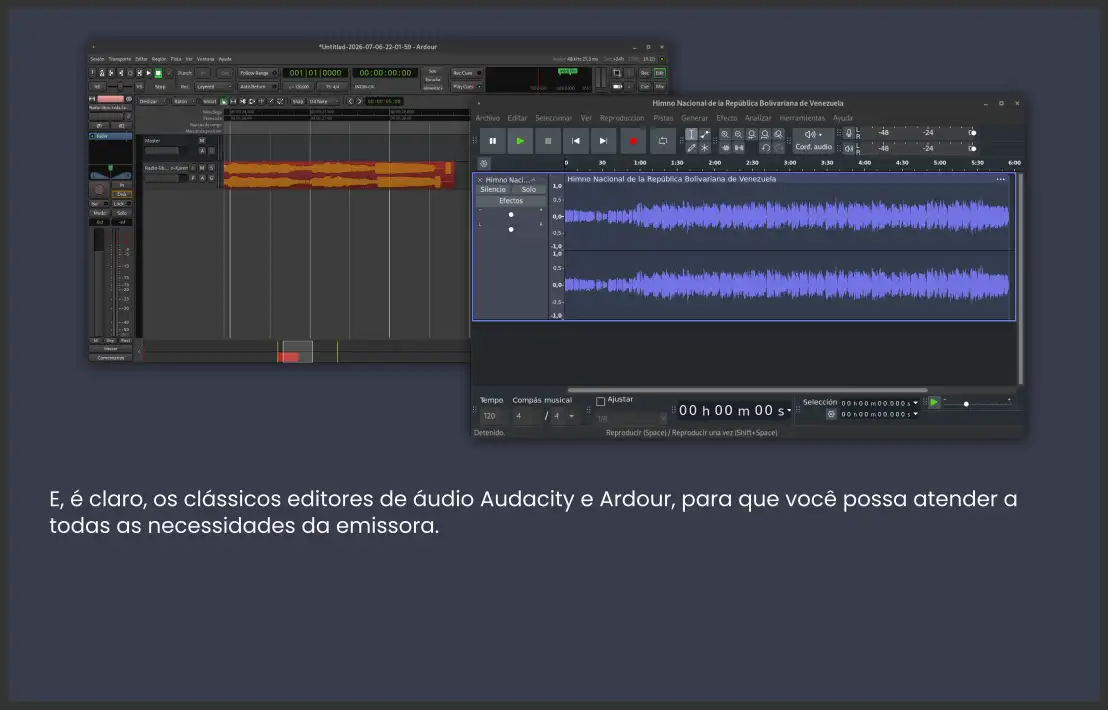Open the Transporte menu in Ardour

pos(119,59)
